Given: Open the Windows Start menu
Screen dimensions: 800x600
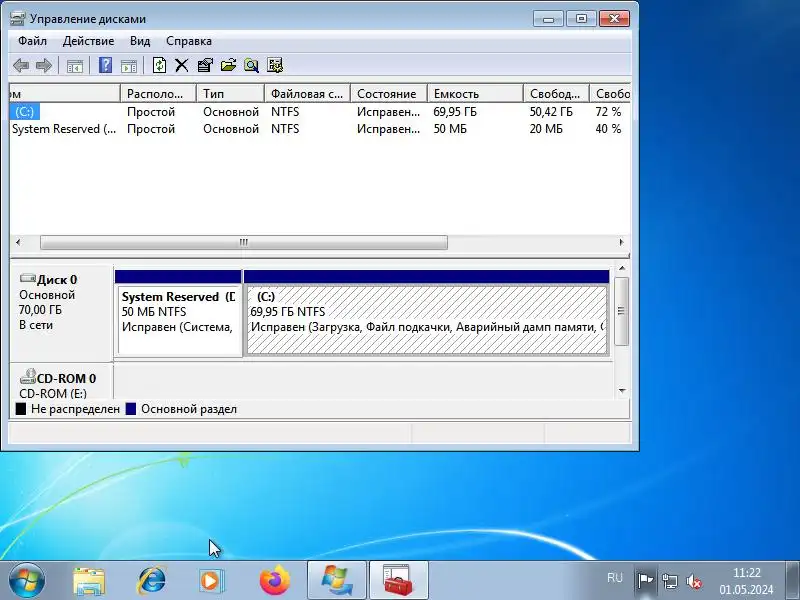Looking at the screenshot, I should pyautogui.click(x=27, y=581).
